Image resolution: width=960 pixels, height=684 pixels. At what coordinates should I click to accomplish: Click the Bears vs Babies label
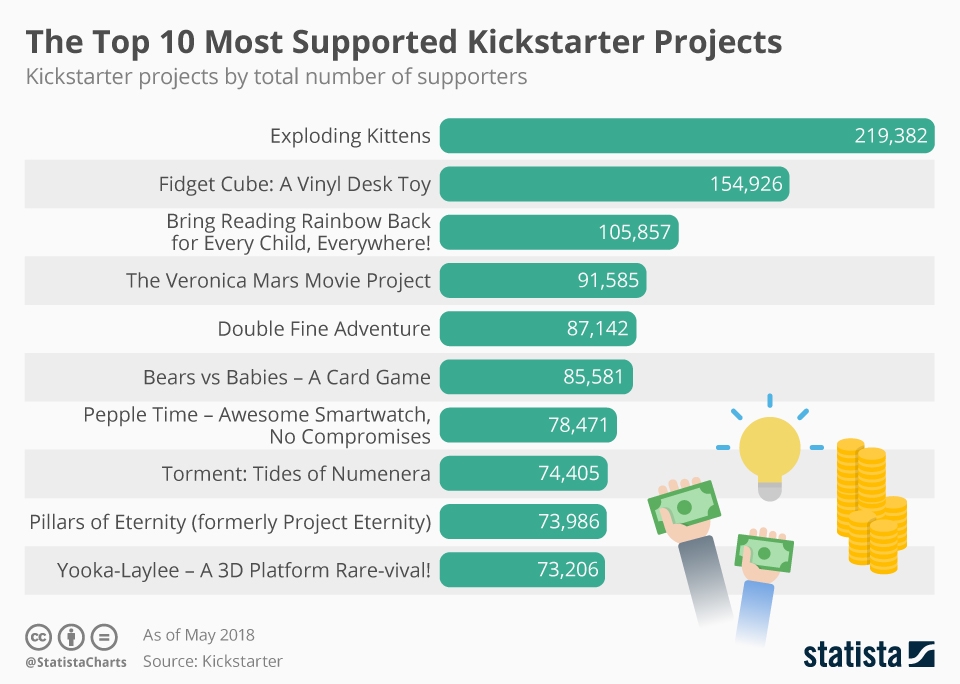point(287,377)
